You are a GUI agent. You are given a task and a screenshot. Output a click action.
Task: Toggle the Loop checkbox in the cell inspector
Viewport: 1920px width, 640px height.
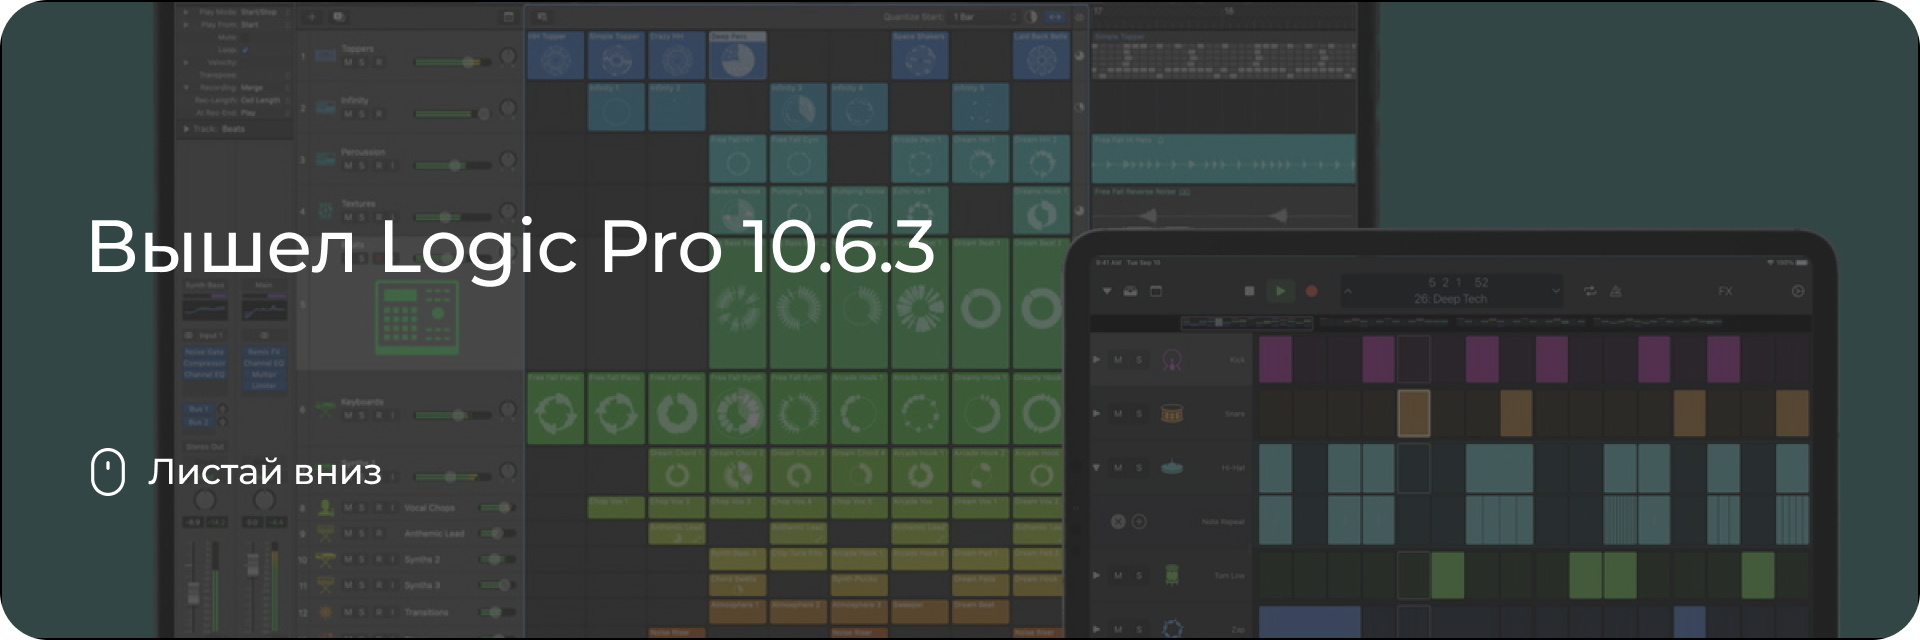[x=245, y=49]
